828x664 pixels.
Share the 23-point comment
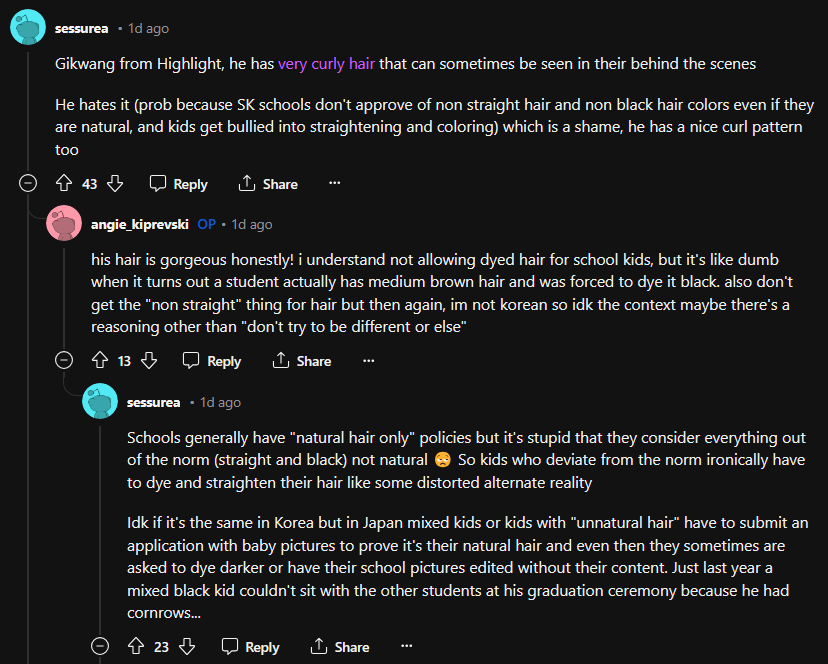click(340, 647)
